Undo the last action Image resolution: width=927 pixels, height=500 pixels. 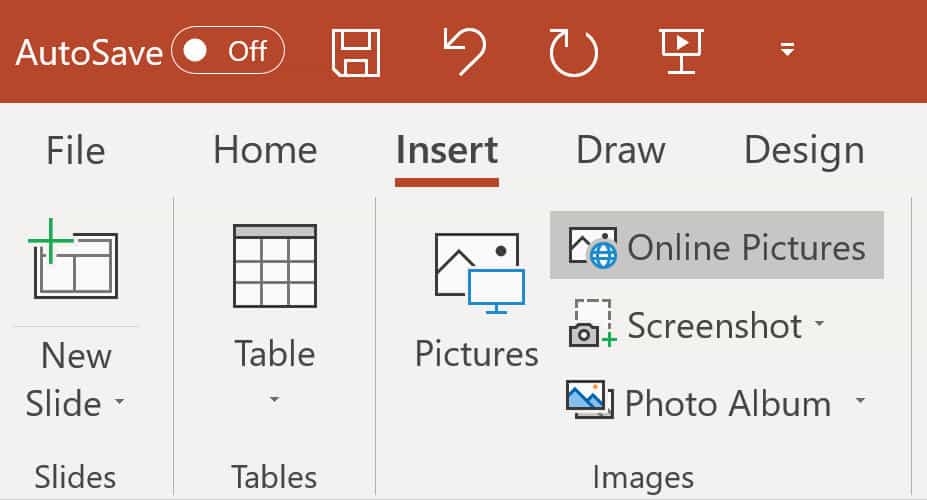pos(465,52)
